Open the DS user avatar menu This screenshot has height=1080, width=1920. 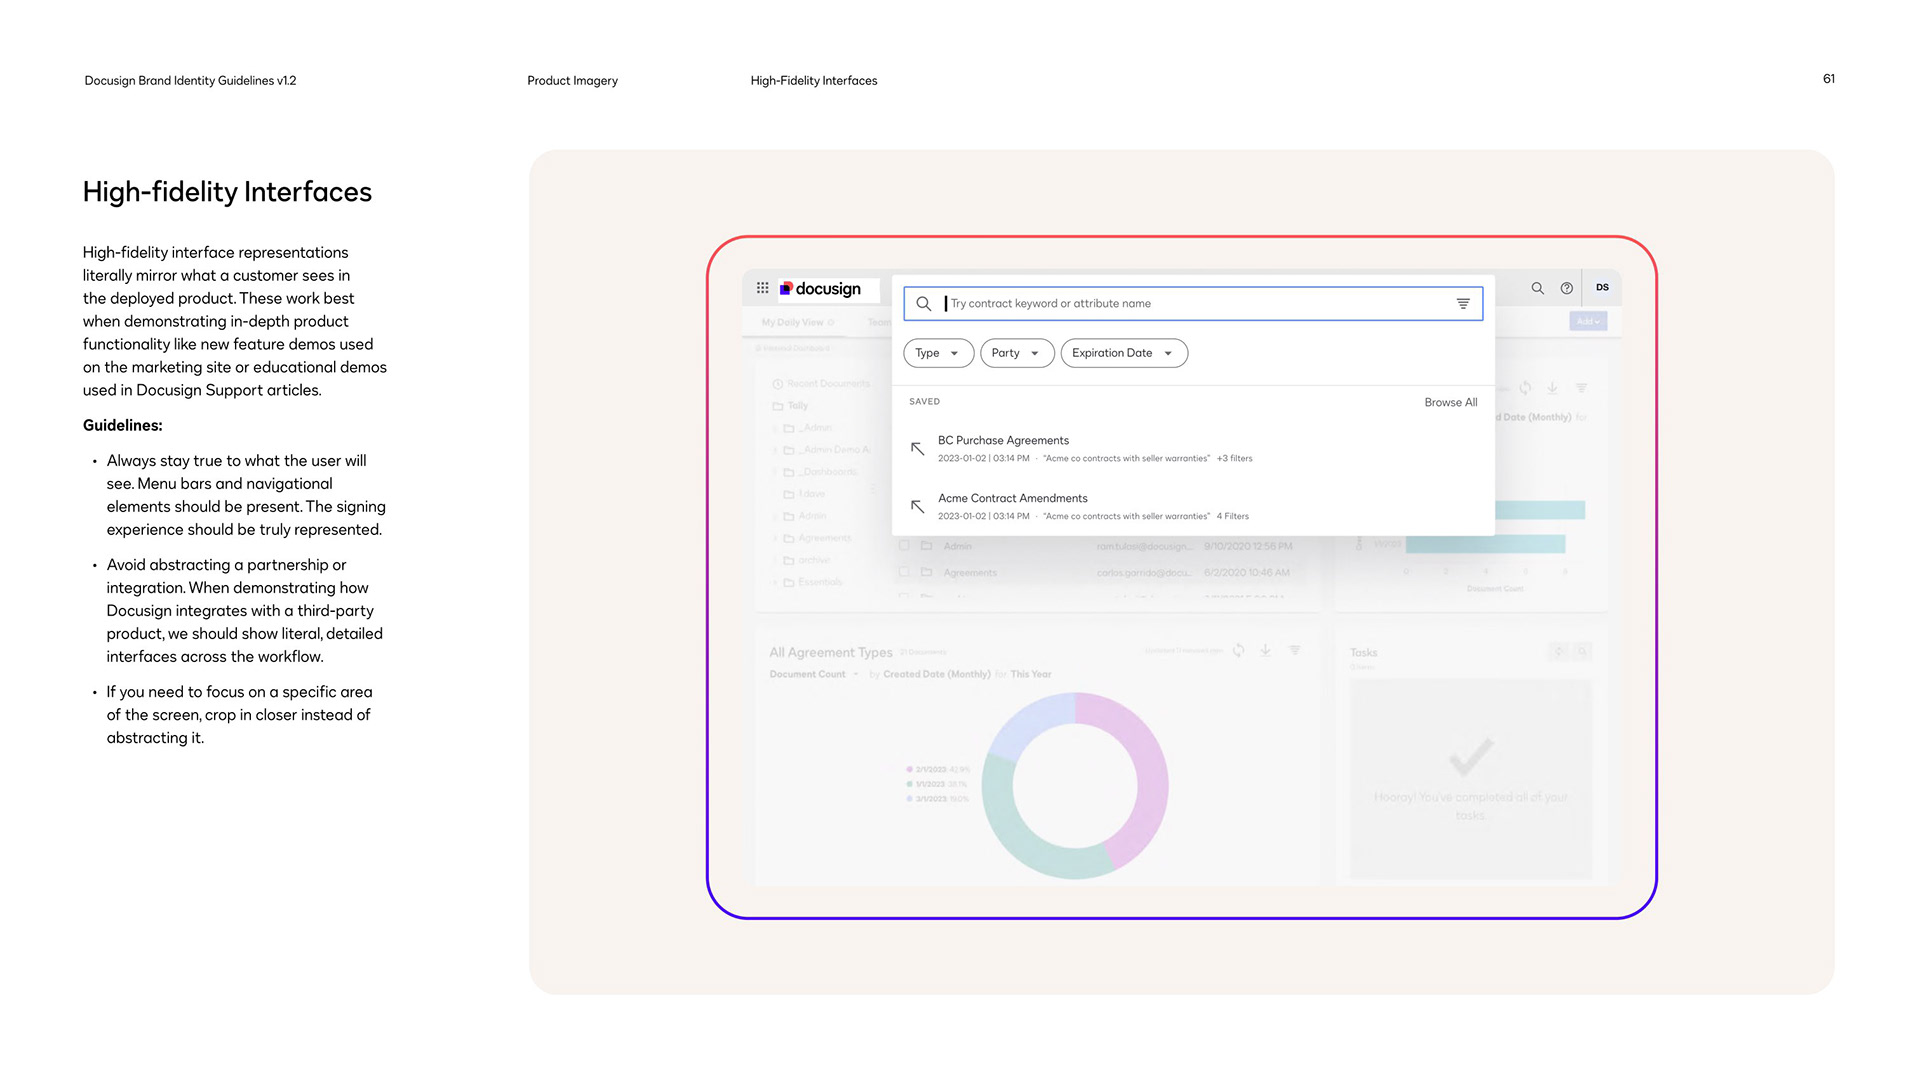point(1602,288)
